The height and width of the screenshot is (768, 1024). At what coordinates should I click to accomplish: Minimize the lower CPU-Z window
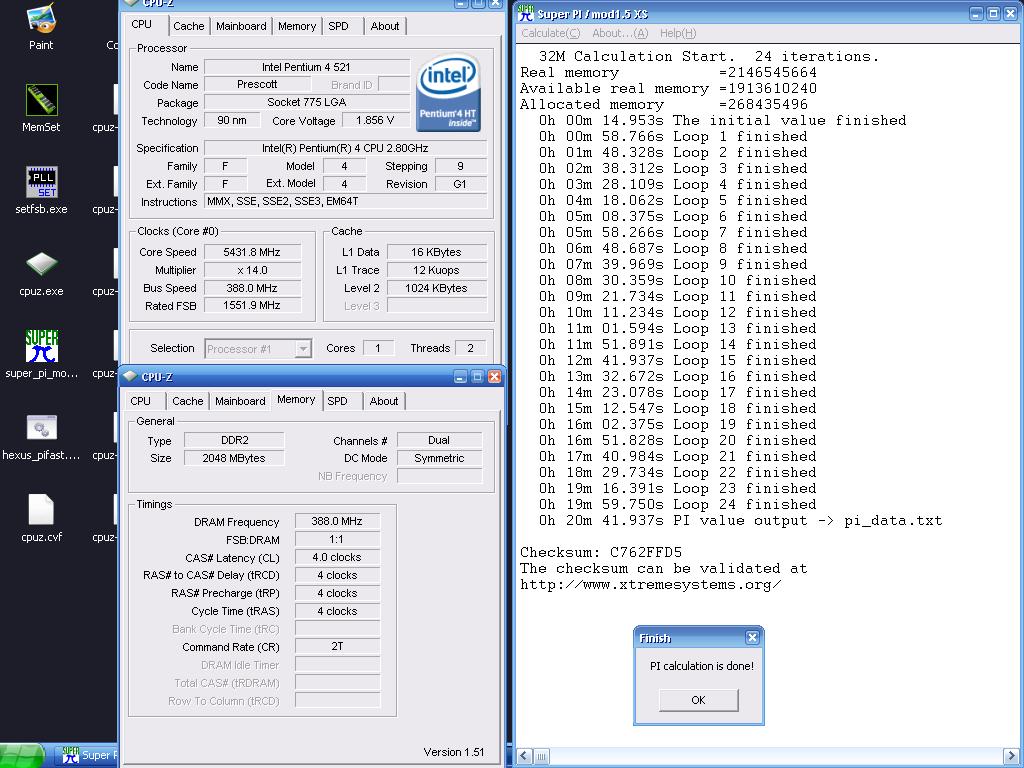pyautogui.click(x=460, y=377)
